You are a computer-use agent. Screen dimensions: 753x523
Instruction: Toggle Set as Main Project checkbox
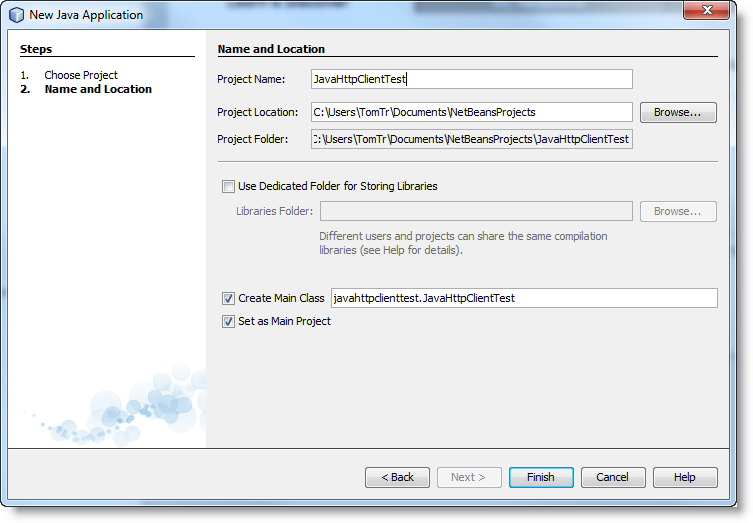[228, 321]
